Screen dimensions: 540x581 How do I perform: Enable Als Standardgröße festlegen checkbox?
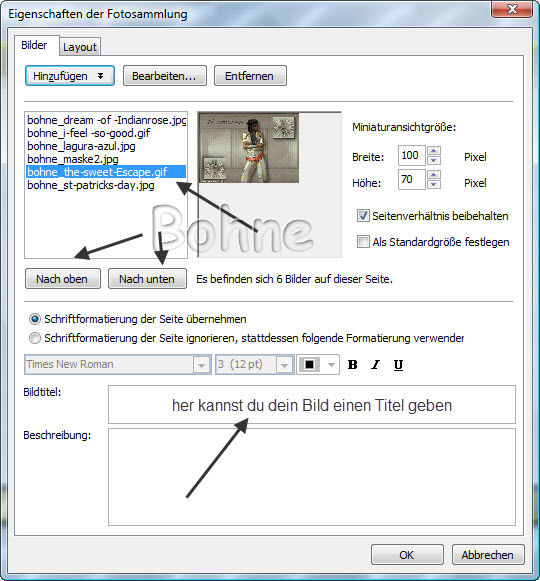(363, 242)
